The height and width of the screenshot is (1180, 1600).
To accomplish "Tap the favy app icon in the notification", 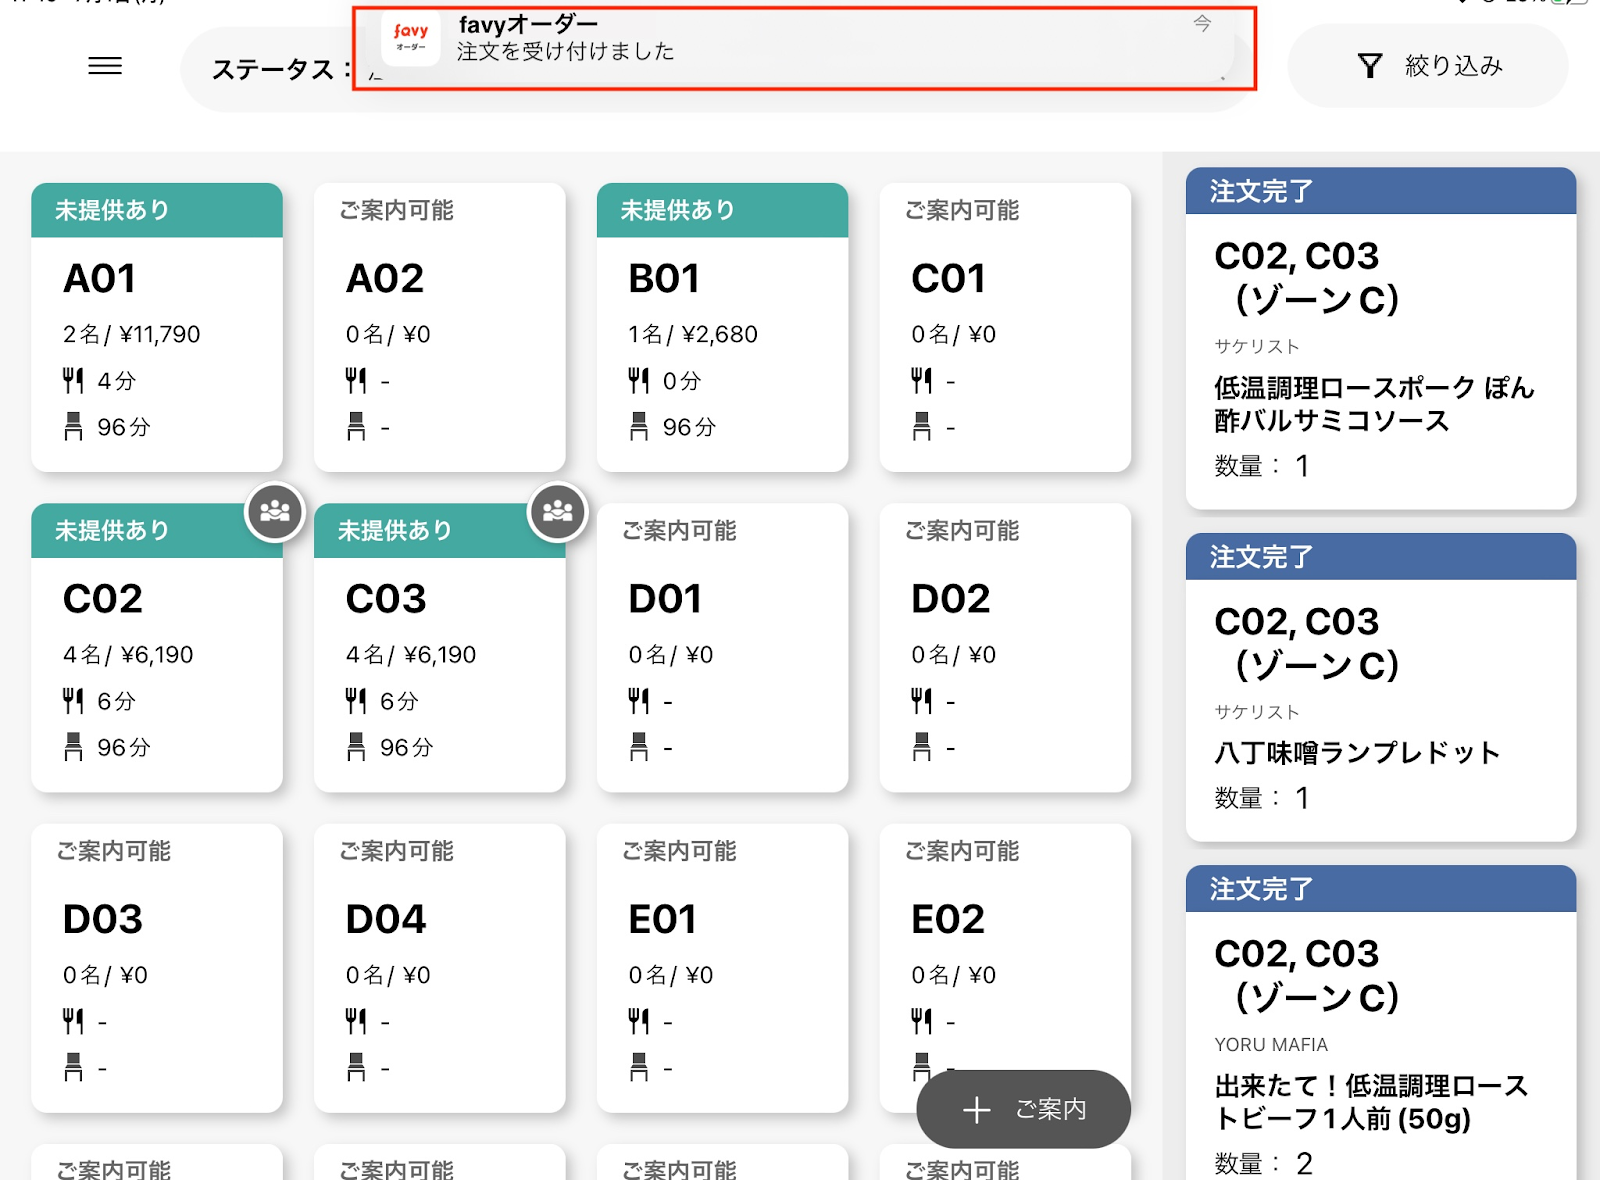I will [411, 40].
